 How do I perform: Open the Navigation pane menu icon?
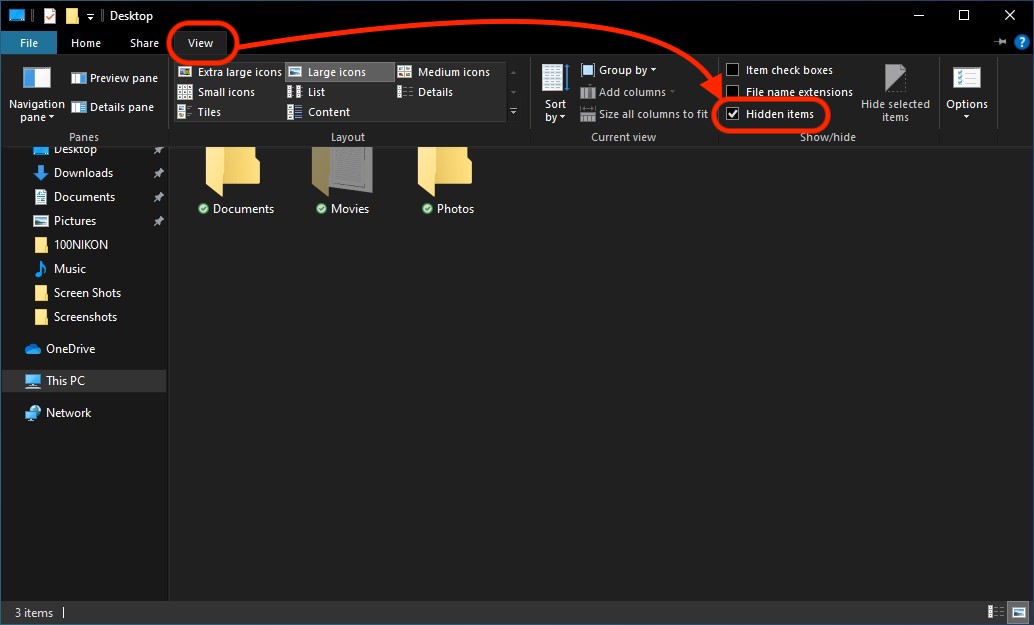coord(37,78)
